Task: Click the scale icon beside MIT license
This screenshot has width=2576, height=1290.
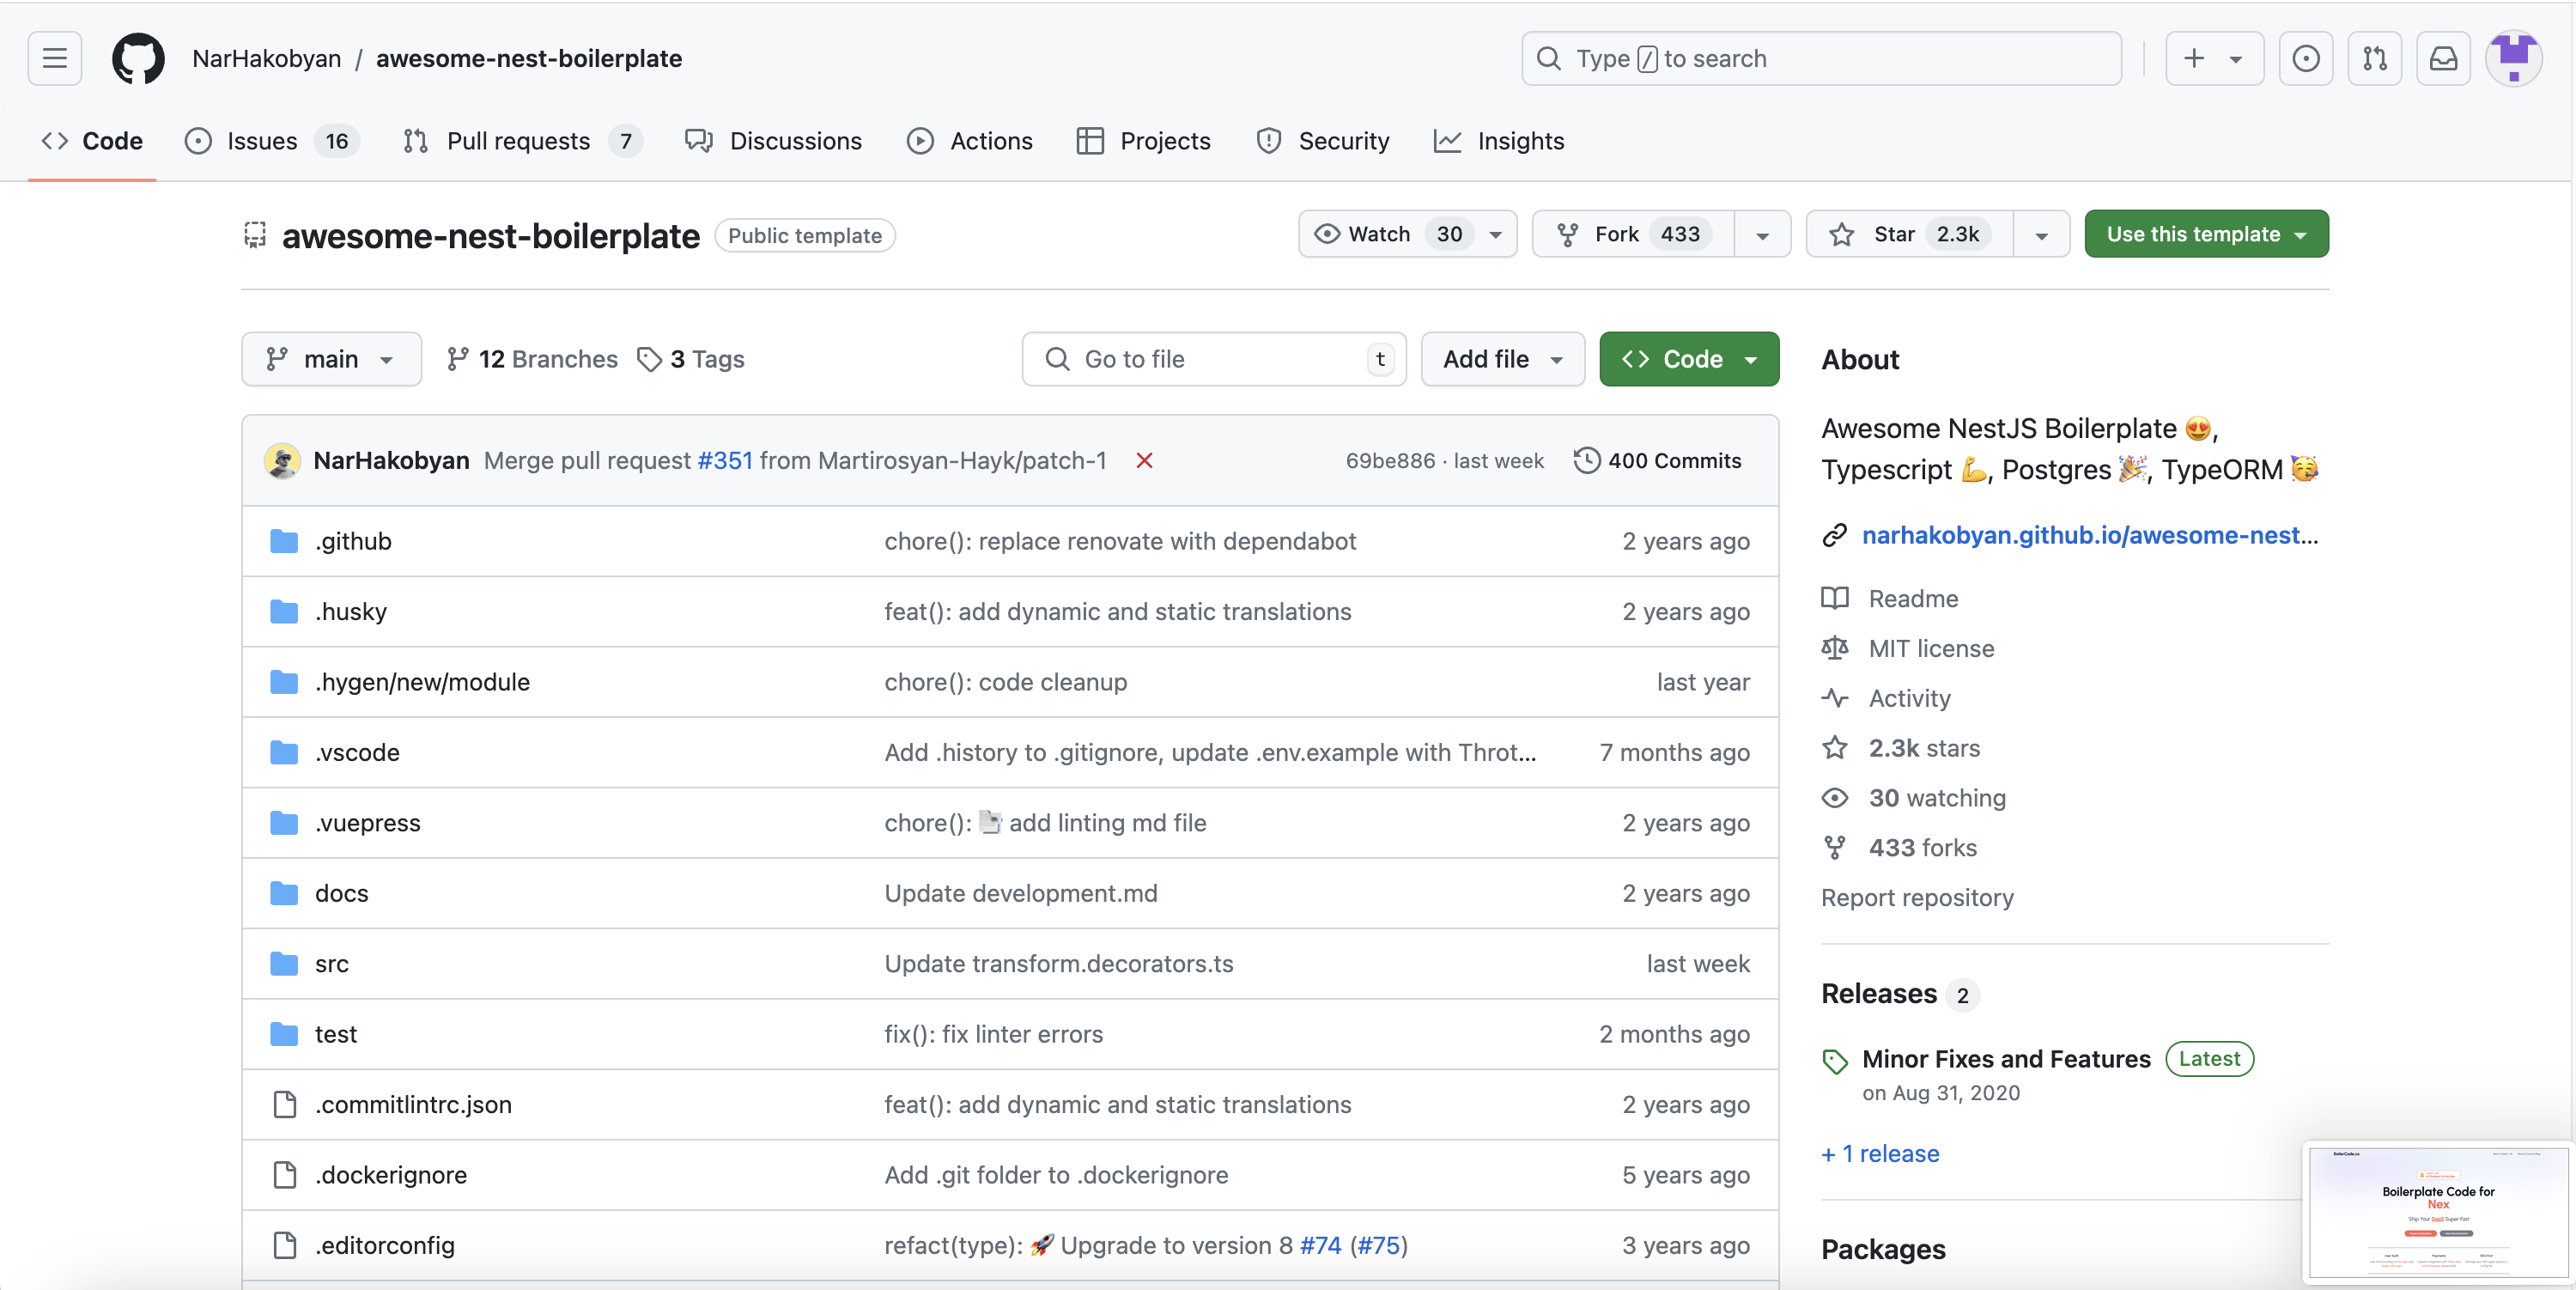Action: click(x=1834, y=648)
